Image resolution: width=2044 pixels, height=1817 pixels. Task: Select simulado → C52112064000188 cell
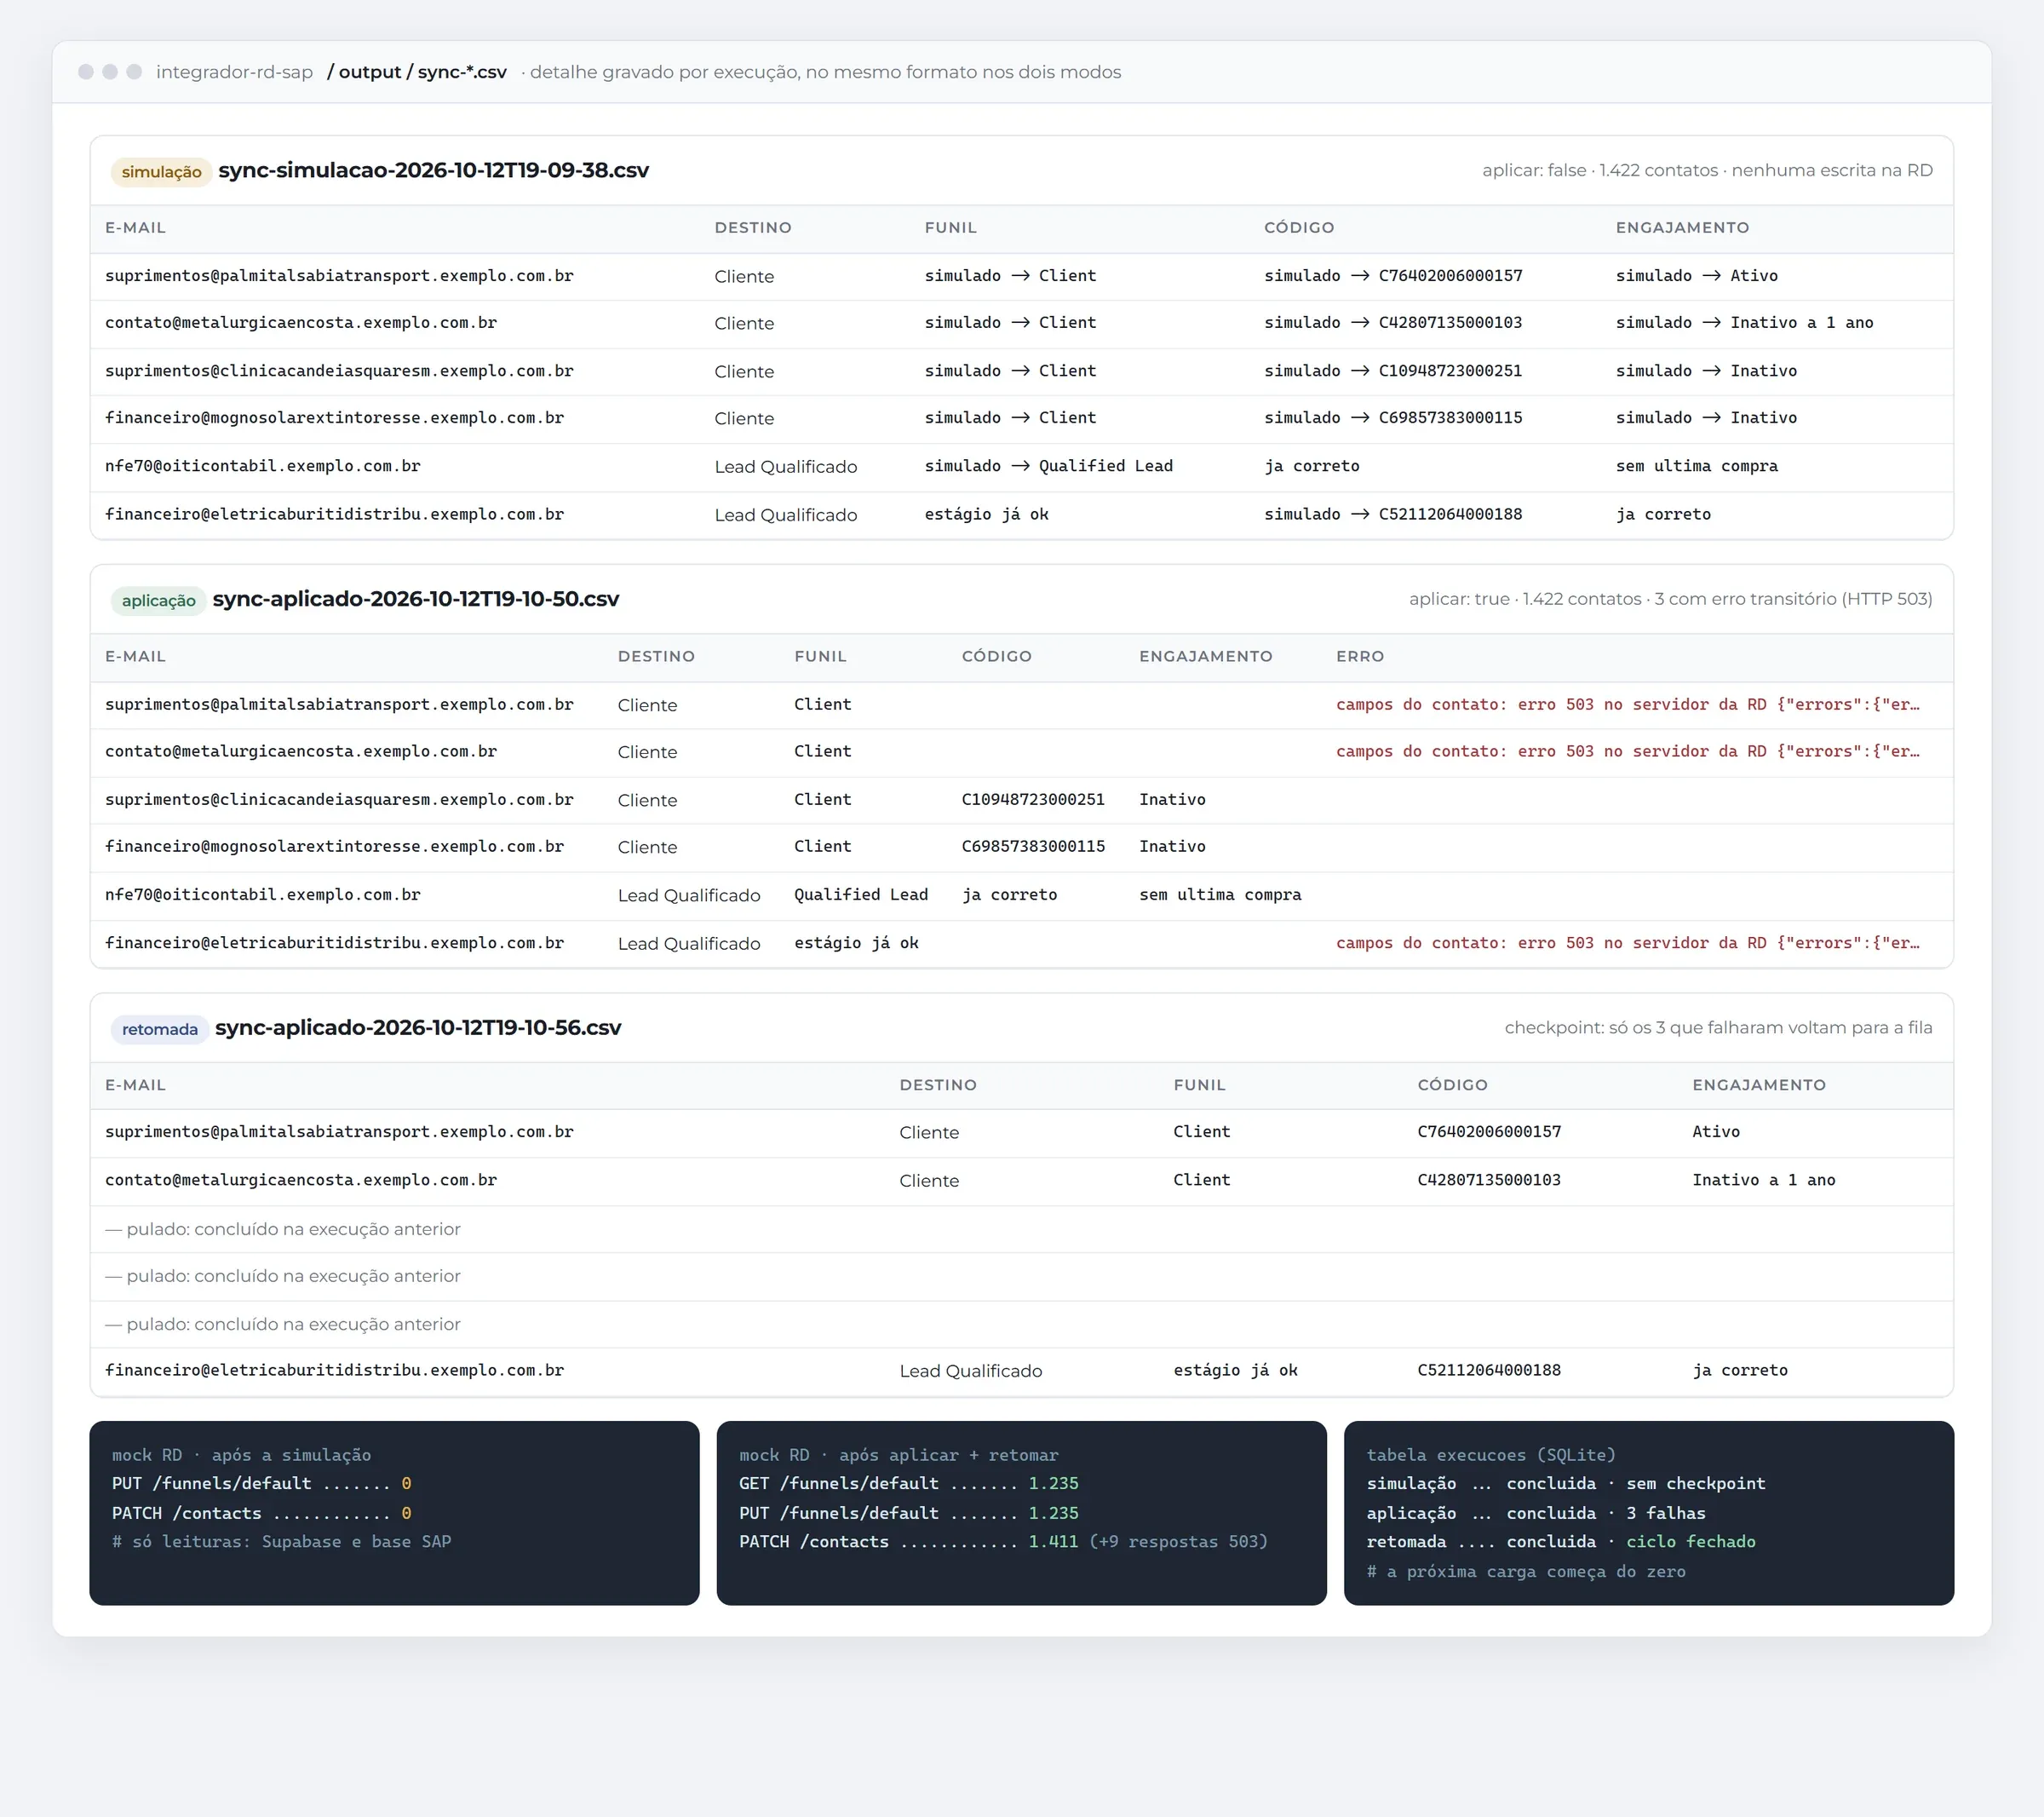(x=1393, y=514)
